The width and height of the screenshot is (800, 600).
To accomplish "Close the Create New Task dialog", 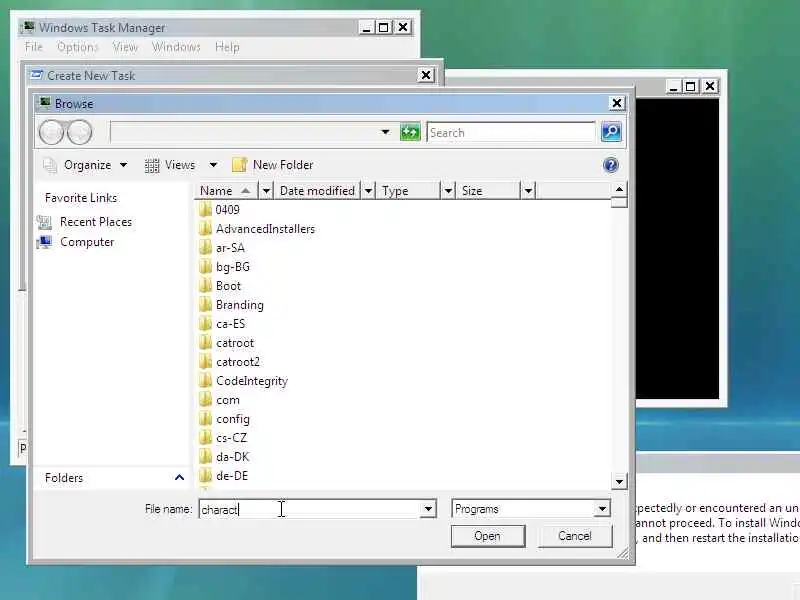I will pyautogui.click(x=426, y=76).
